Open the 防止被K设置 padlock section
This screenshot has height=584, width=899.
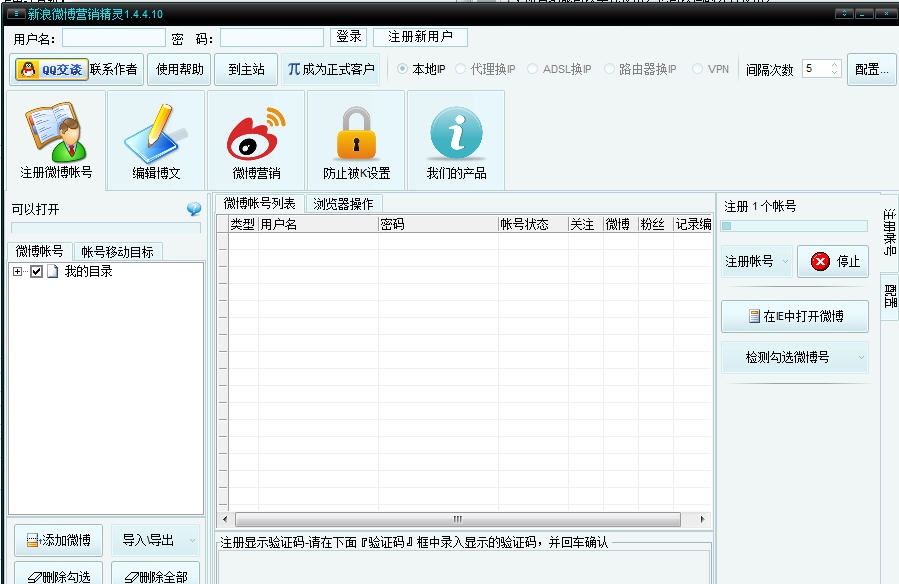356,140
